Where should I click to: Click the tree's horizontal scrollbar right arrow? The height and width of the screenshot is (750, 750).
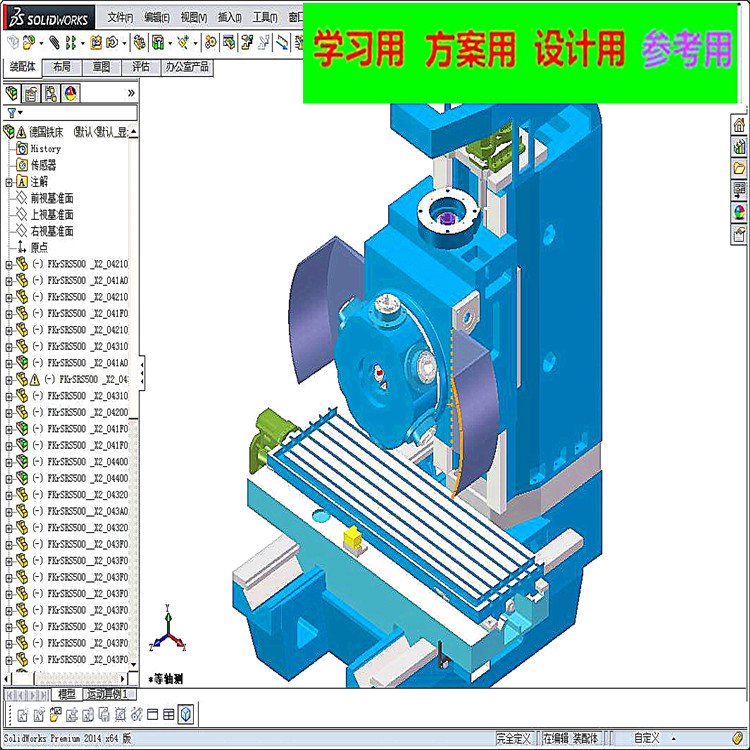[x=122, y=678]
